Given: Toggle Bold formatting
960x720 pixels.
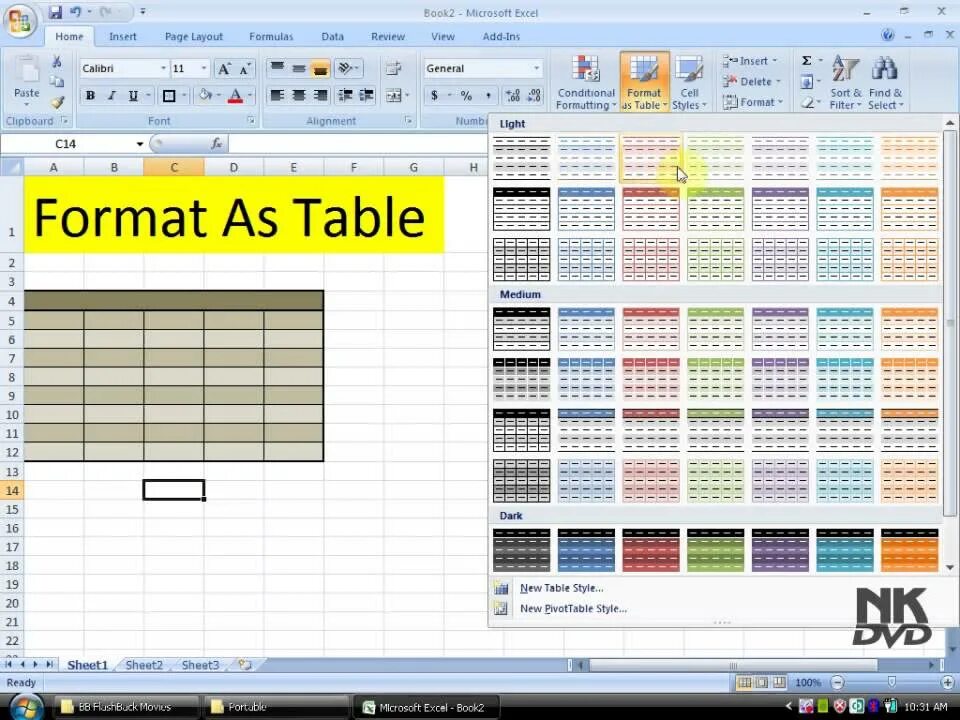Looking at the screenshot, I should coord(90,96).
